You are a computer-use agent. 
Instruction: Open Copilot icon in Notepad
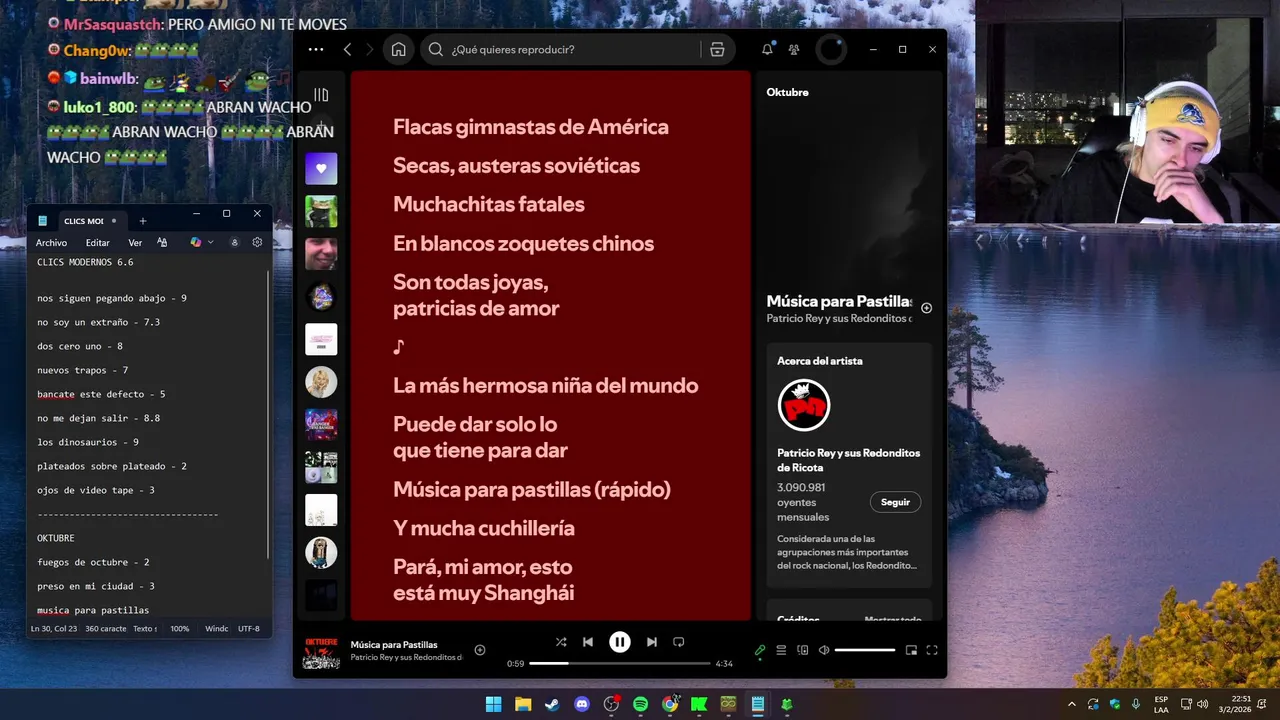196,243
